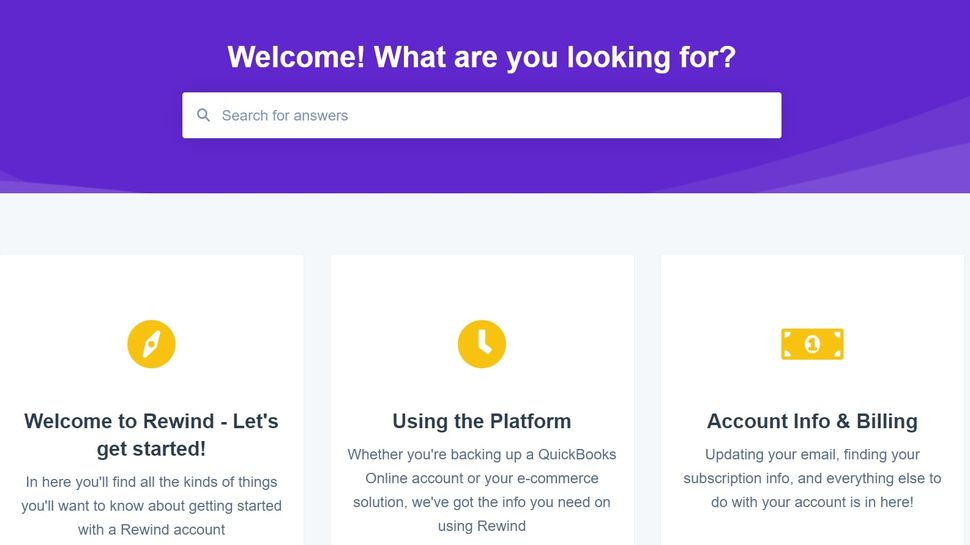Click the yellow dollar bill icon

point(812,344)
